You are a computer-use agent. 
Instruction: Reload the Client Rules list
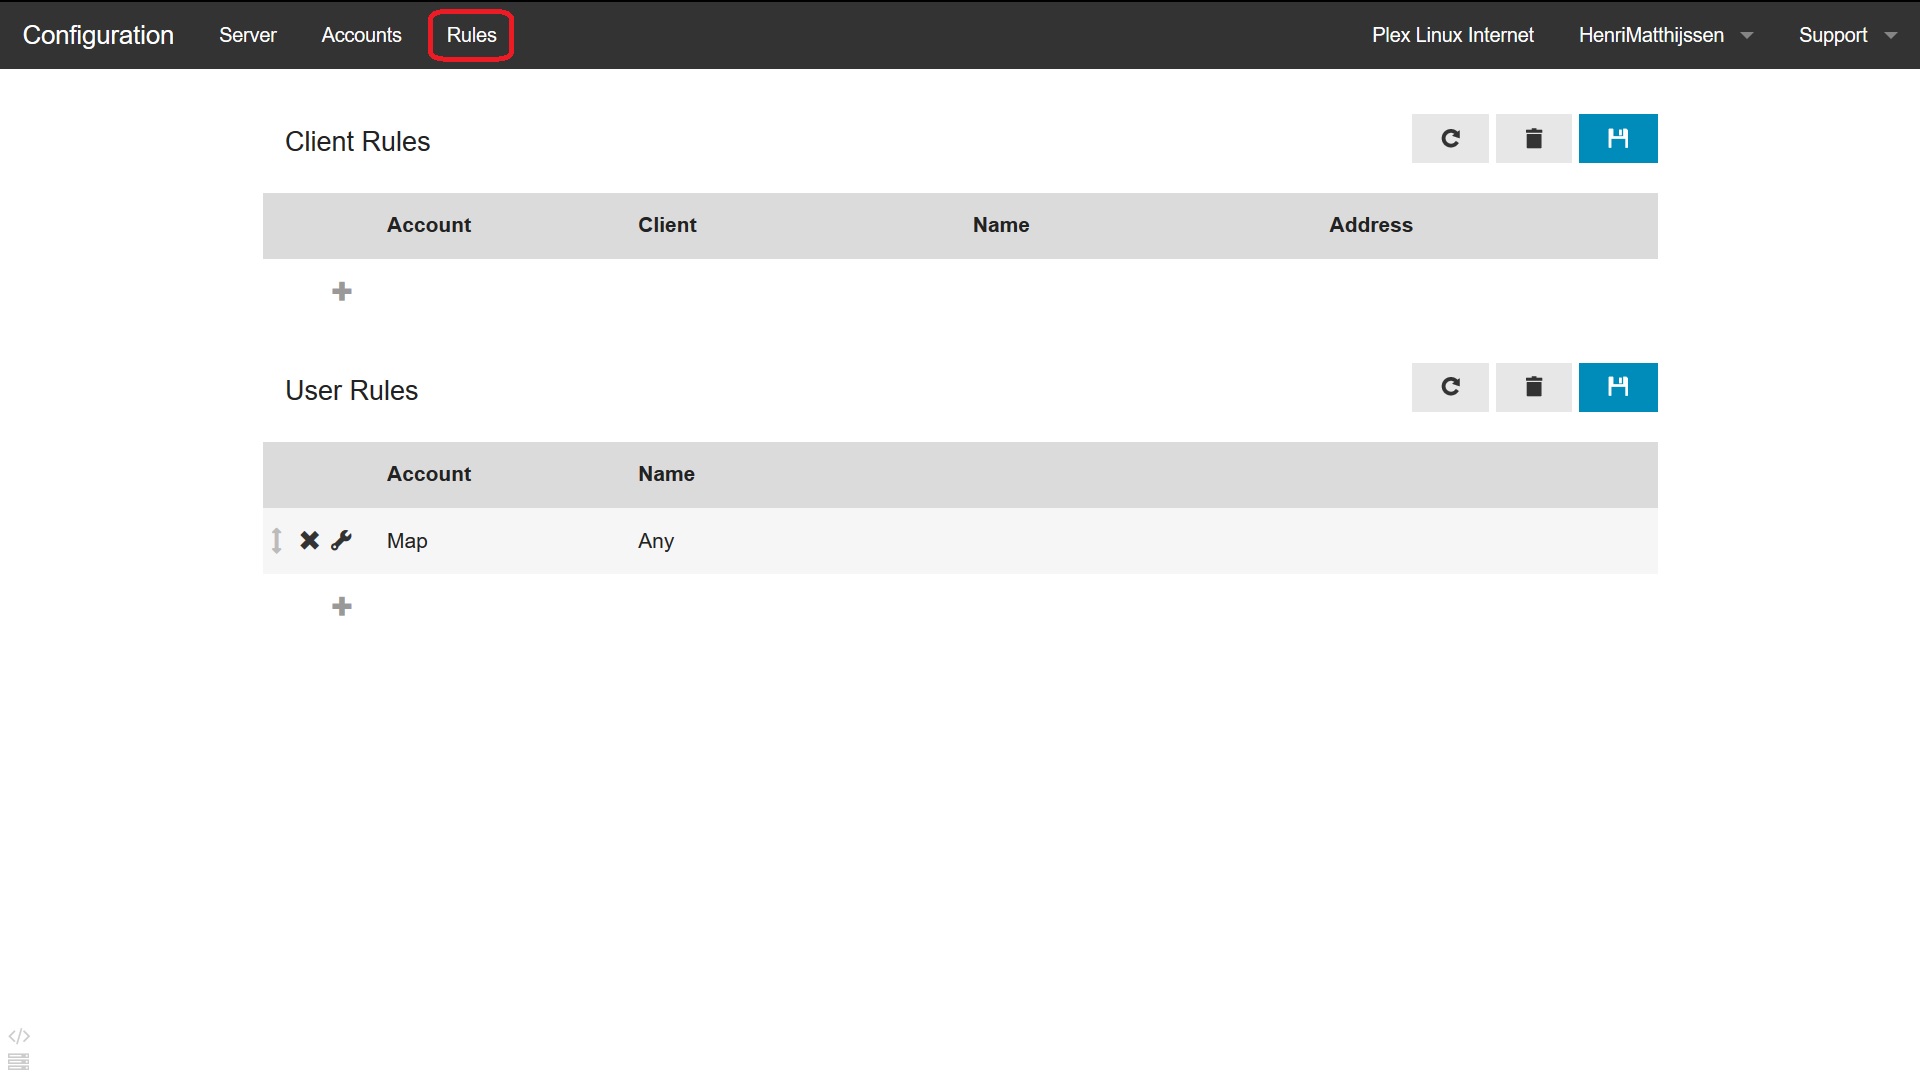[1450, 138]
